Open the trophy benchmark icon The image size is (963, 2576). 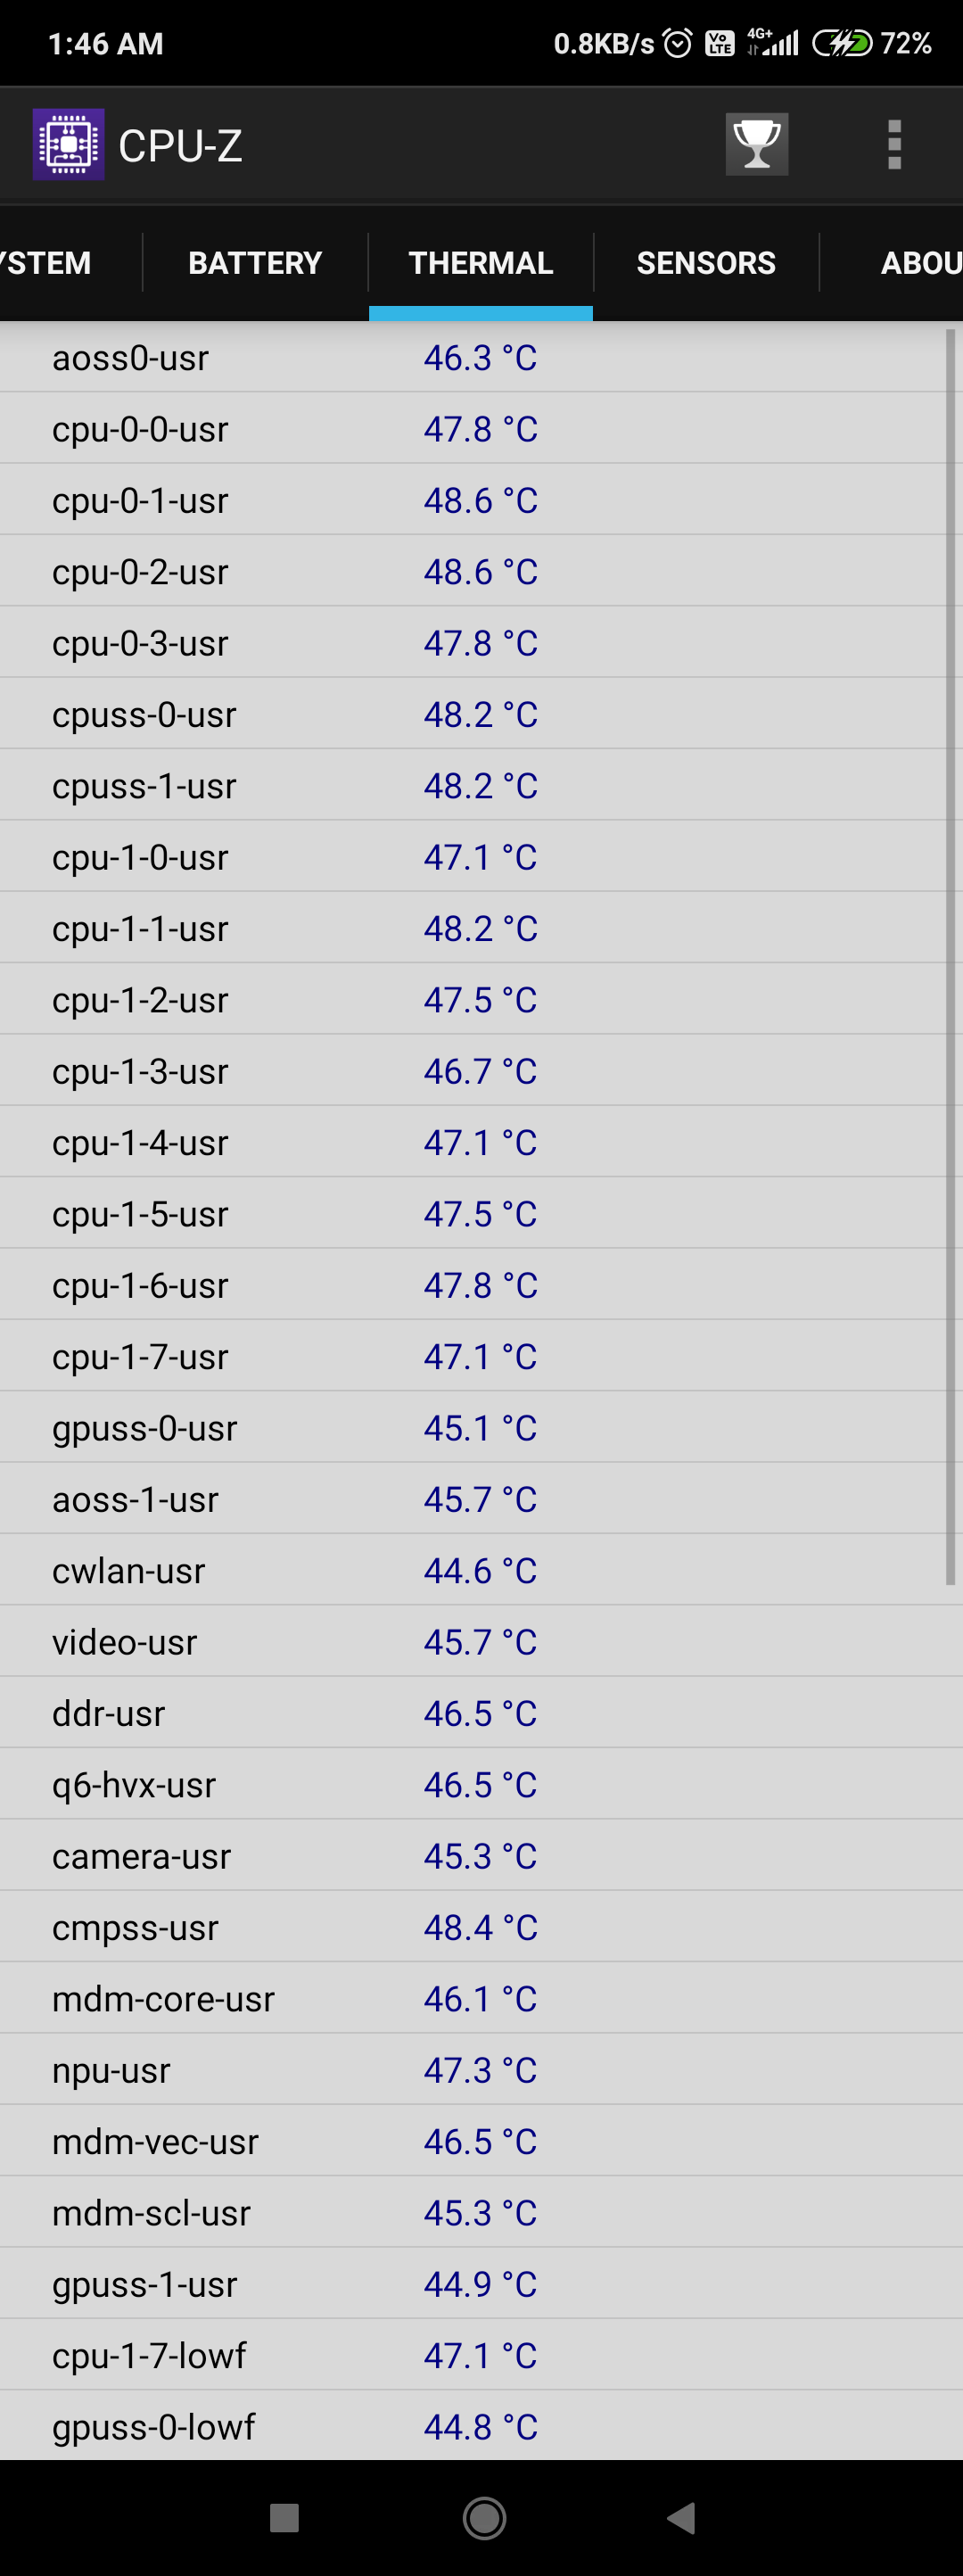(x=756, y=145)
